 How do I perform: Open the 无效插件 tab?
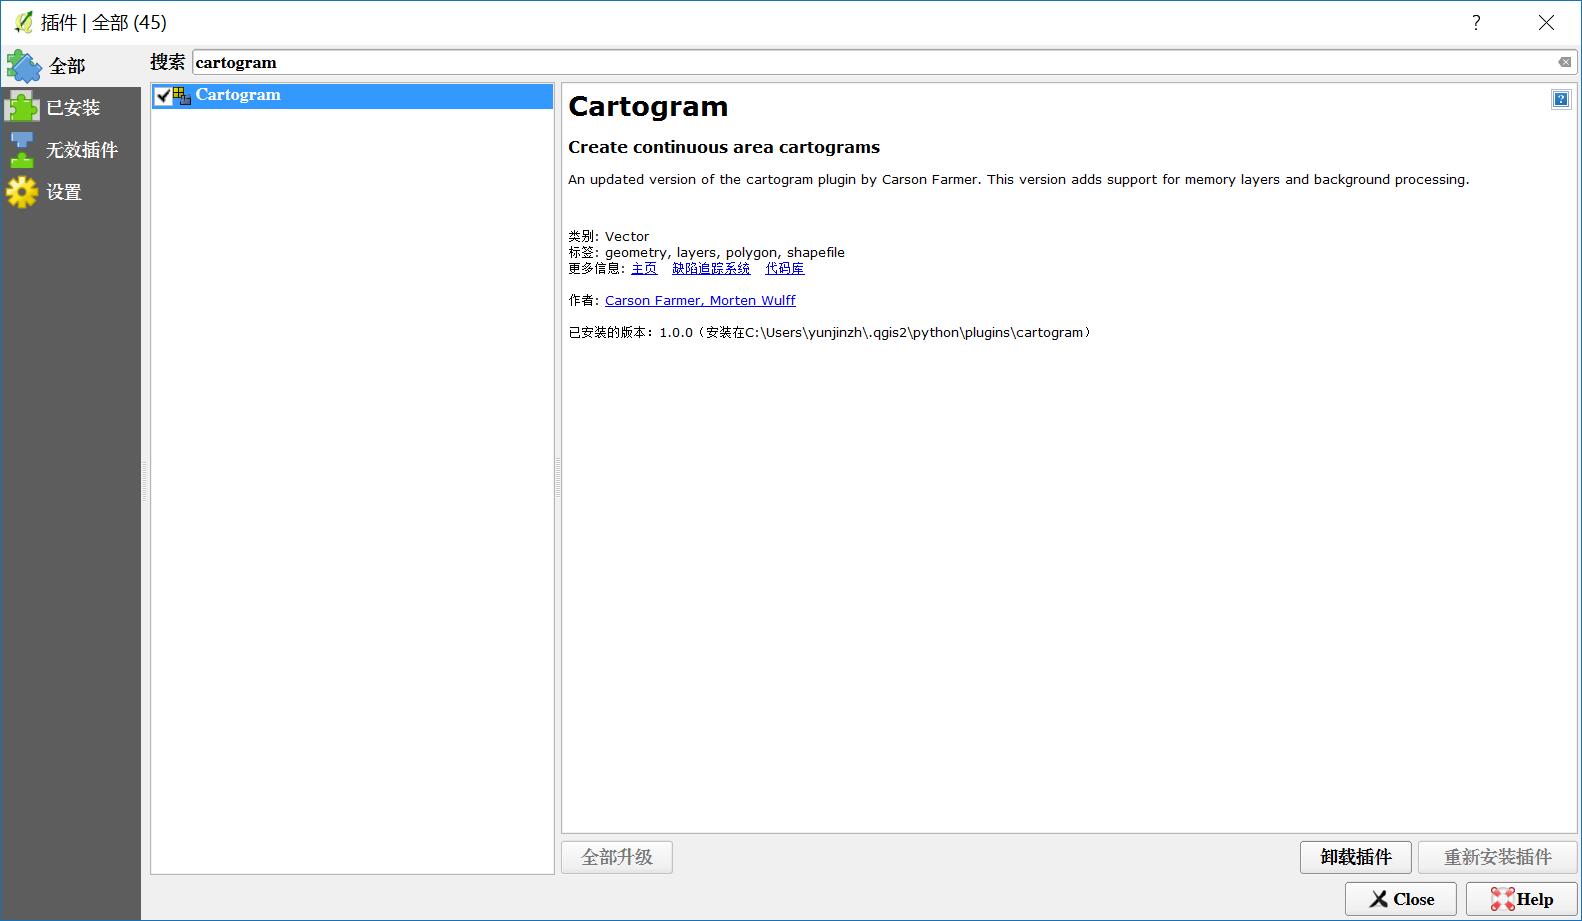point(70,150)
